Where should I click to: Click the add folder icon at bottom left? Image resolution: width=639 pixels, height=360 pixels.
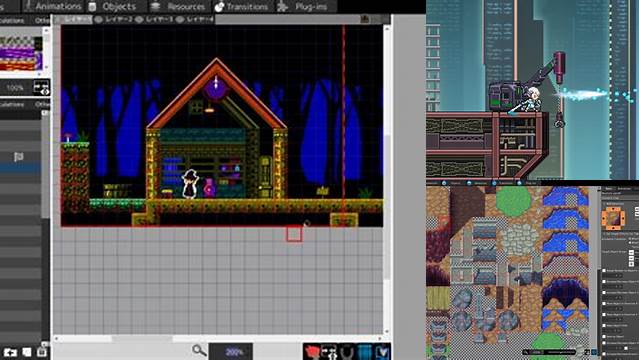pyautogui.click(x=11, y=352)
